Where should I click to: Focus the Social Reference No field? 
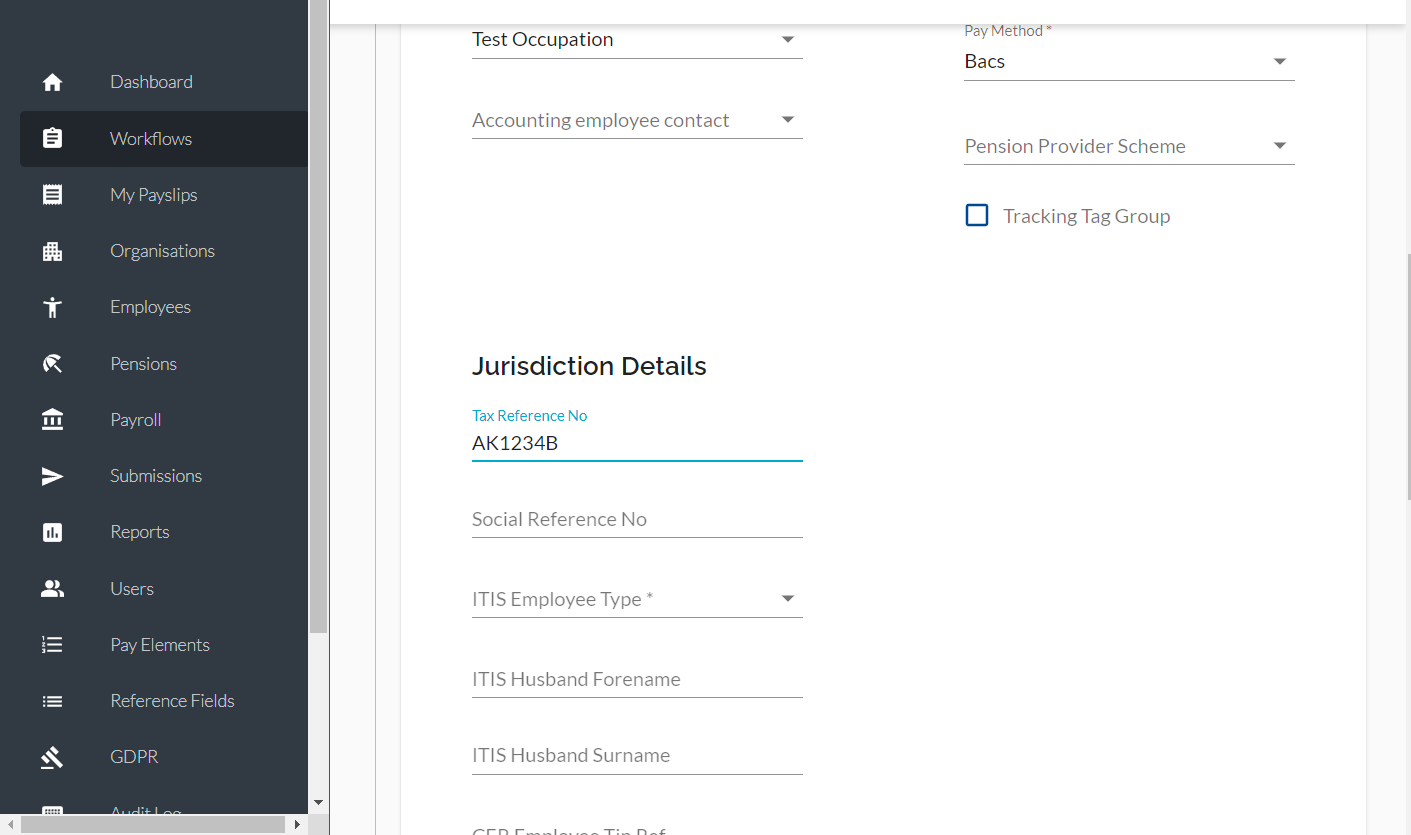coord(637,519)
